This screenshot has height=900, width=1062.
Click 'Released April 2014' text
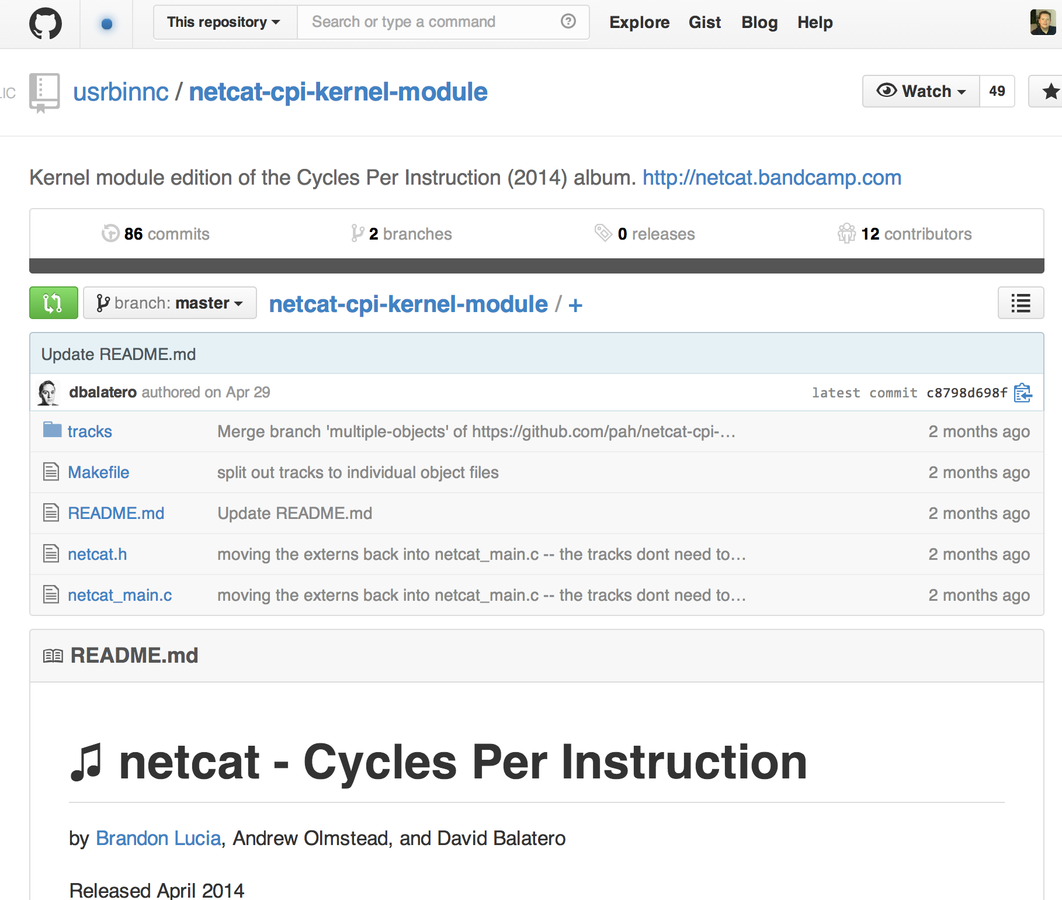[x=156, y=890]
